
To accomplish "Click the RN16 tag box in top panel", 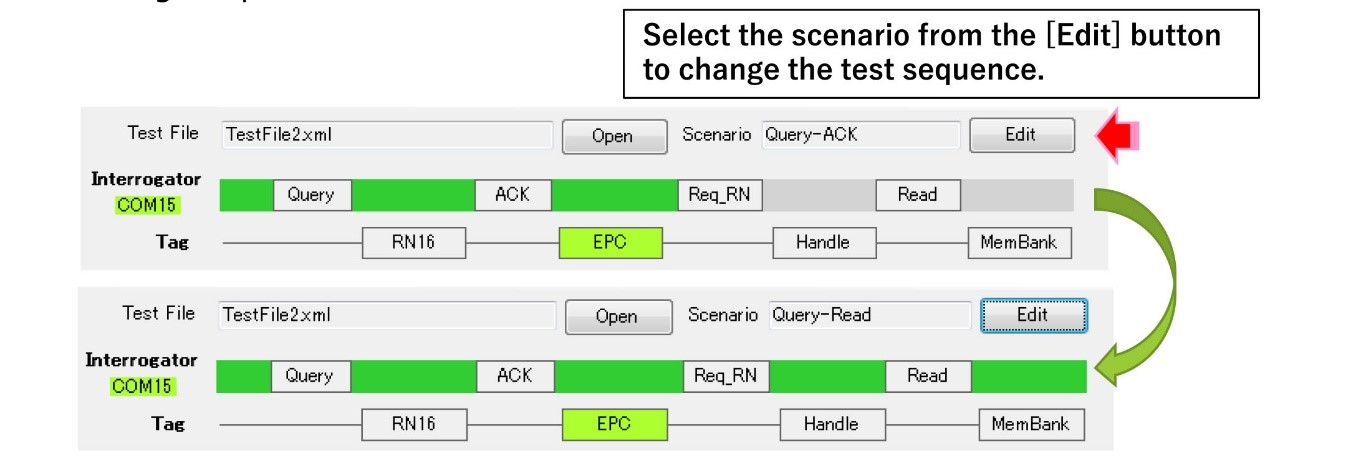I will click(413, 242).
